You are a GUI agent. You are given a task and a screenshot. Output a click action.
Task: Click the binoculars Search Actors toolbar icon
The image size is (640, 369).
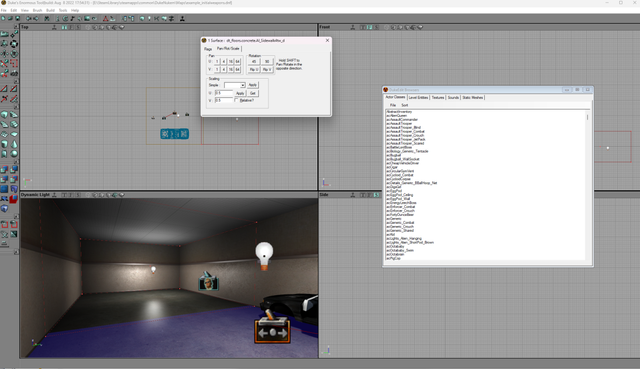point(47,18)
